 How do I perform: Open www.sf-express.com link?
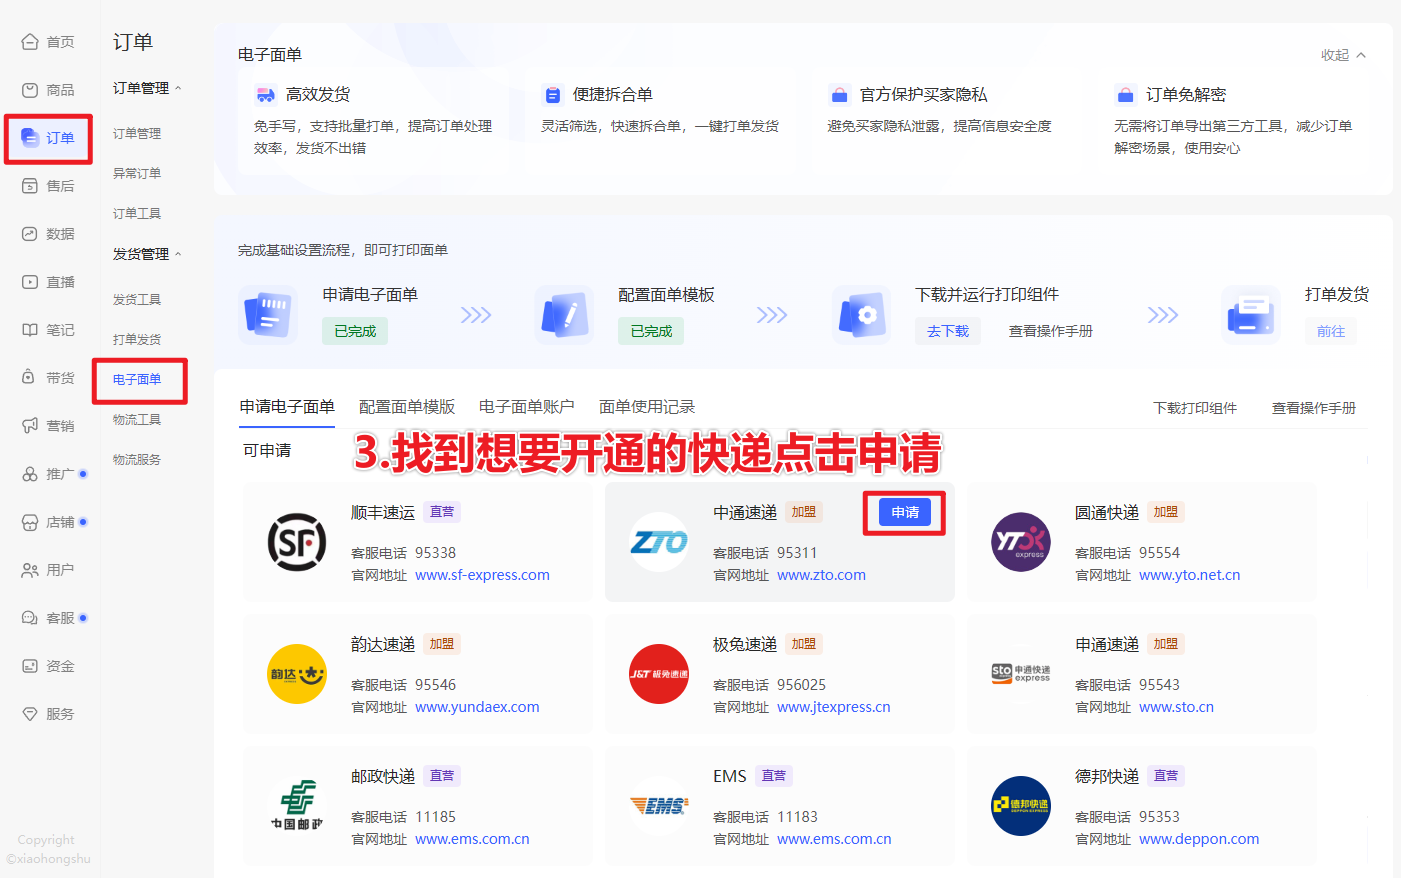[482, 575]
